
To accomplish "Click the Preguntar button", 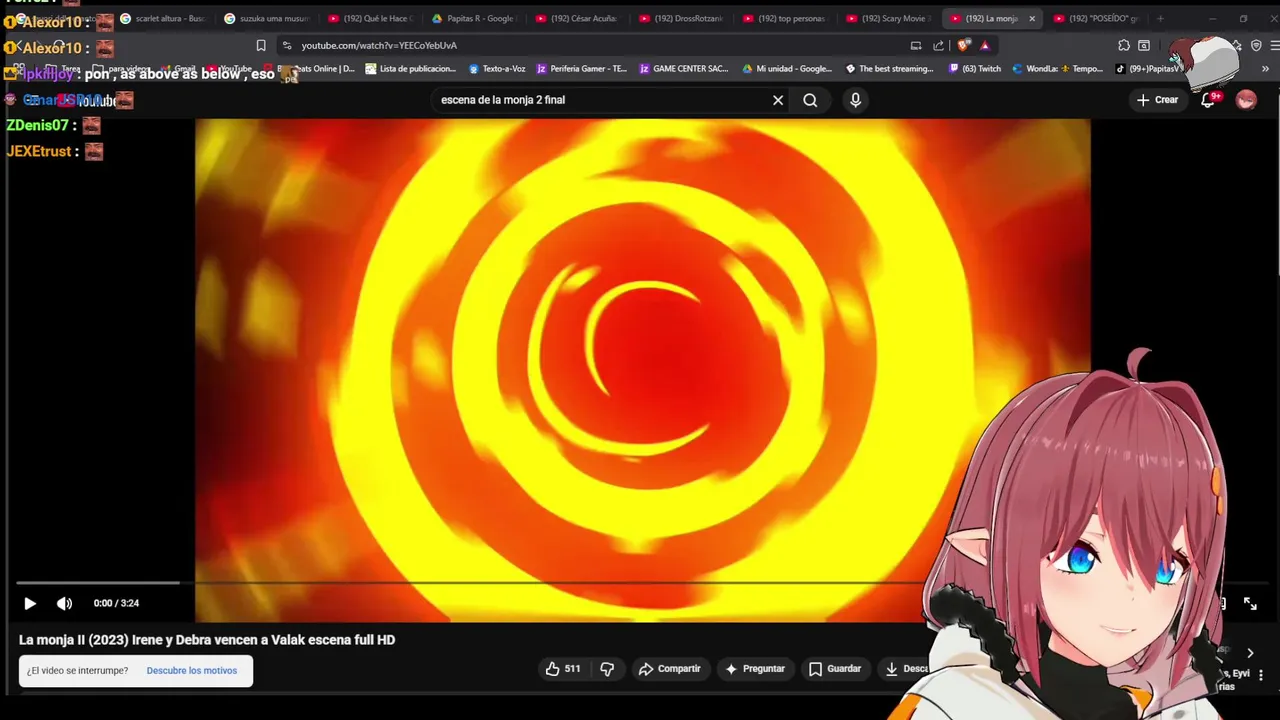I will tap(754, 669).
